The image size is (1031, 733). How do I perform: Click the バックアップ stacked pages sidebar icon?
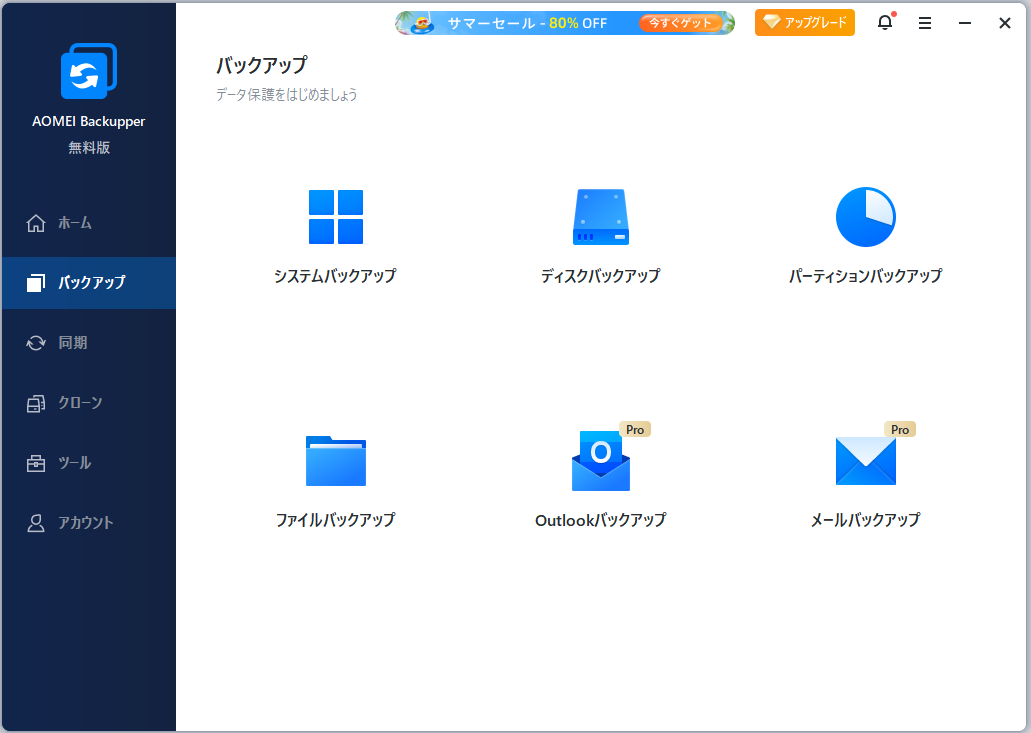point(36,283)
